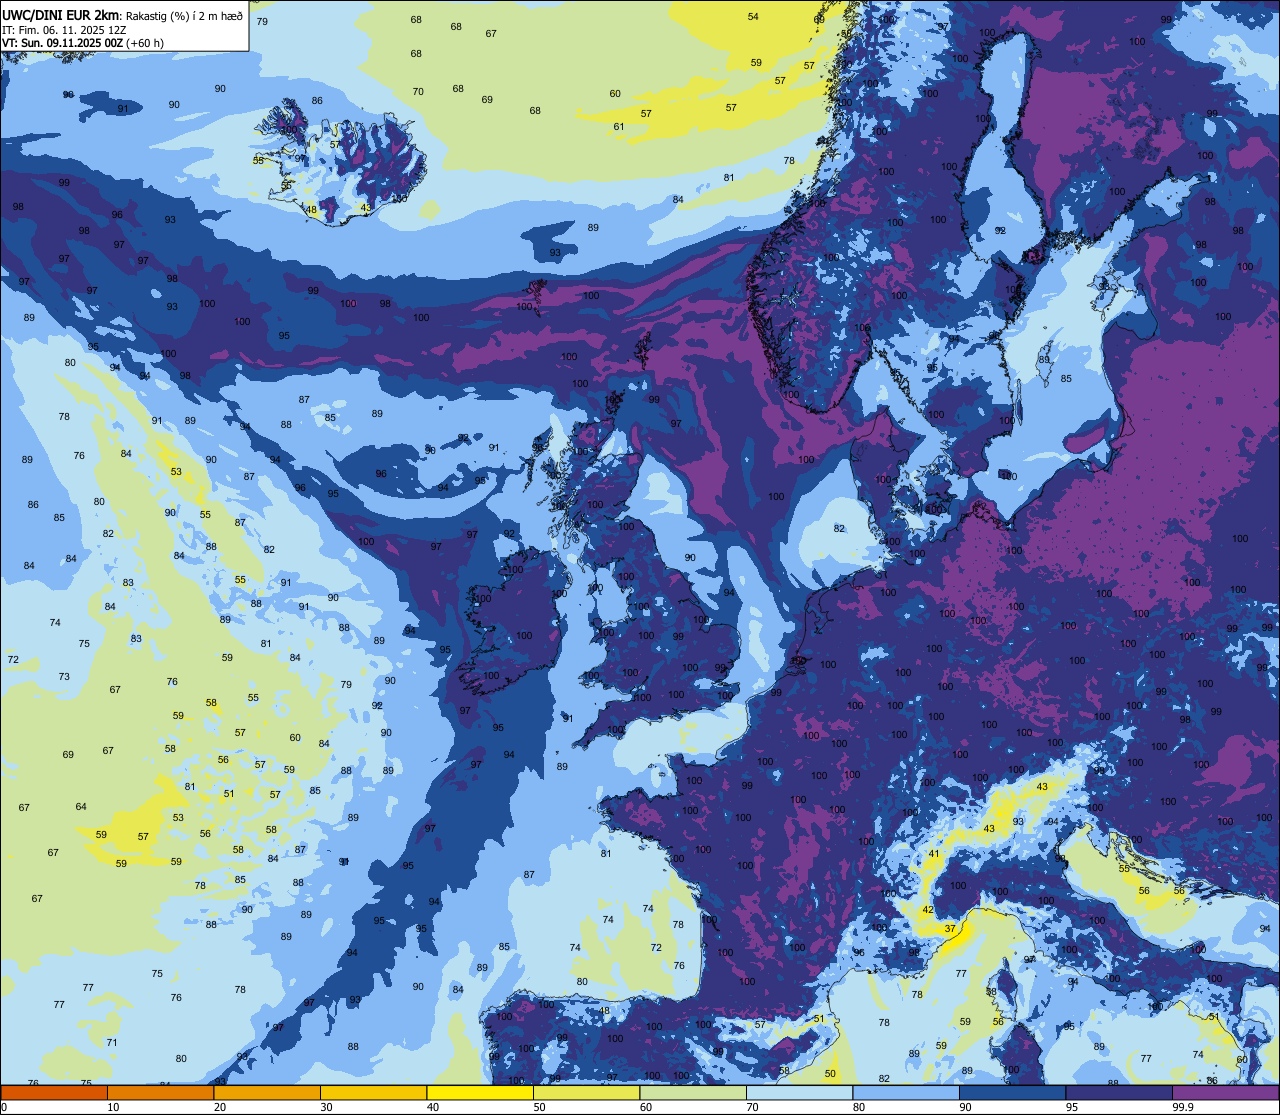Click the pale green 60–70 legend swatch
Viewport: 1280px width, 1115px height.
(693, 1092)
